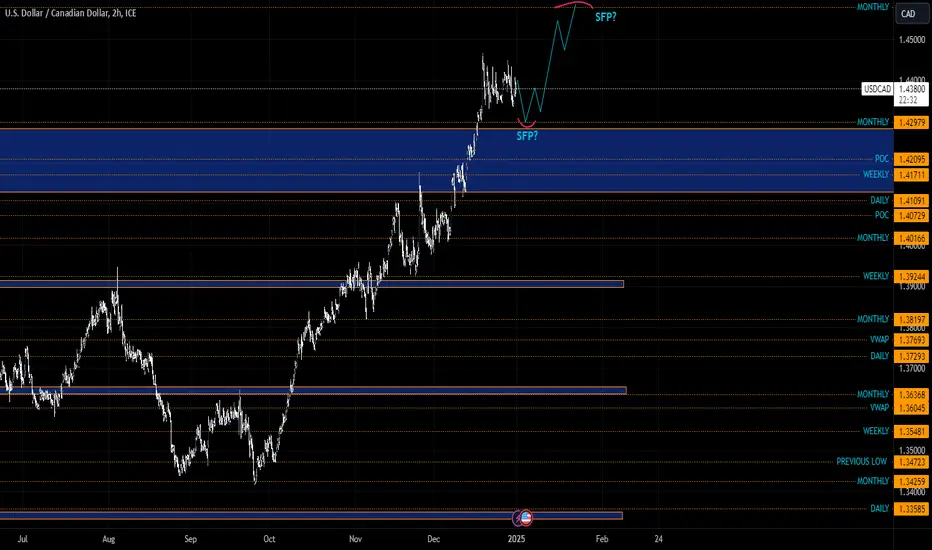Click the 1.43800 last price label

pyautogui.click(x=912, y=89)
